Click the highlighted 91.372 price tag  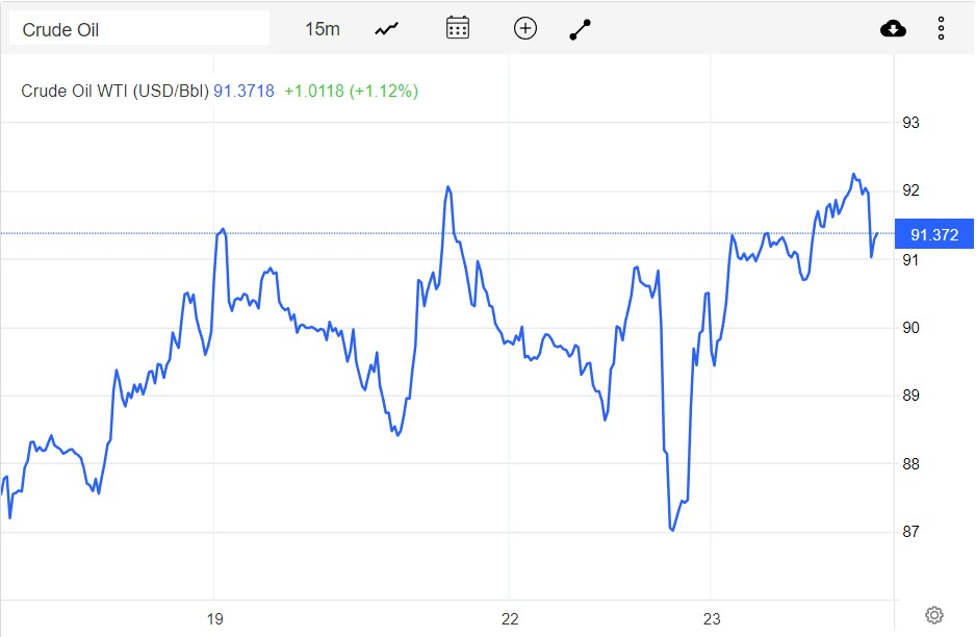pos(934,235)
